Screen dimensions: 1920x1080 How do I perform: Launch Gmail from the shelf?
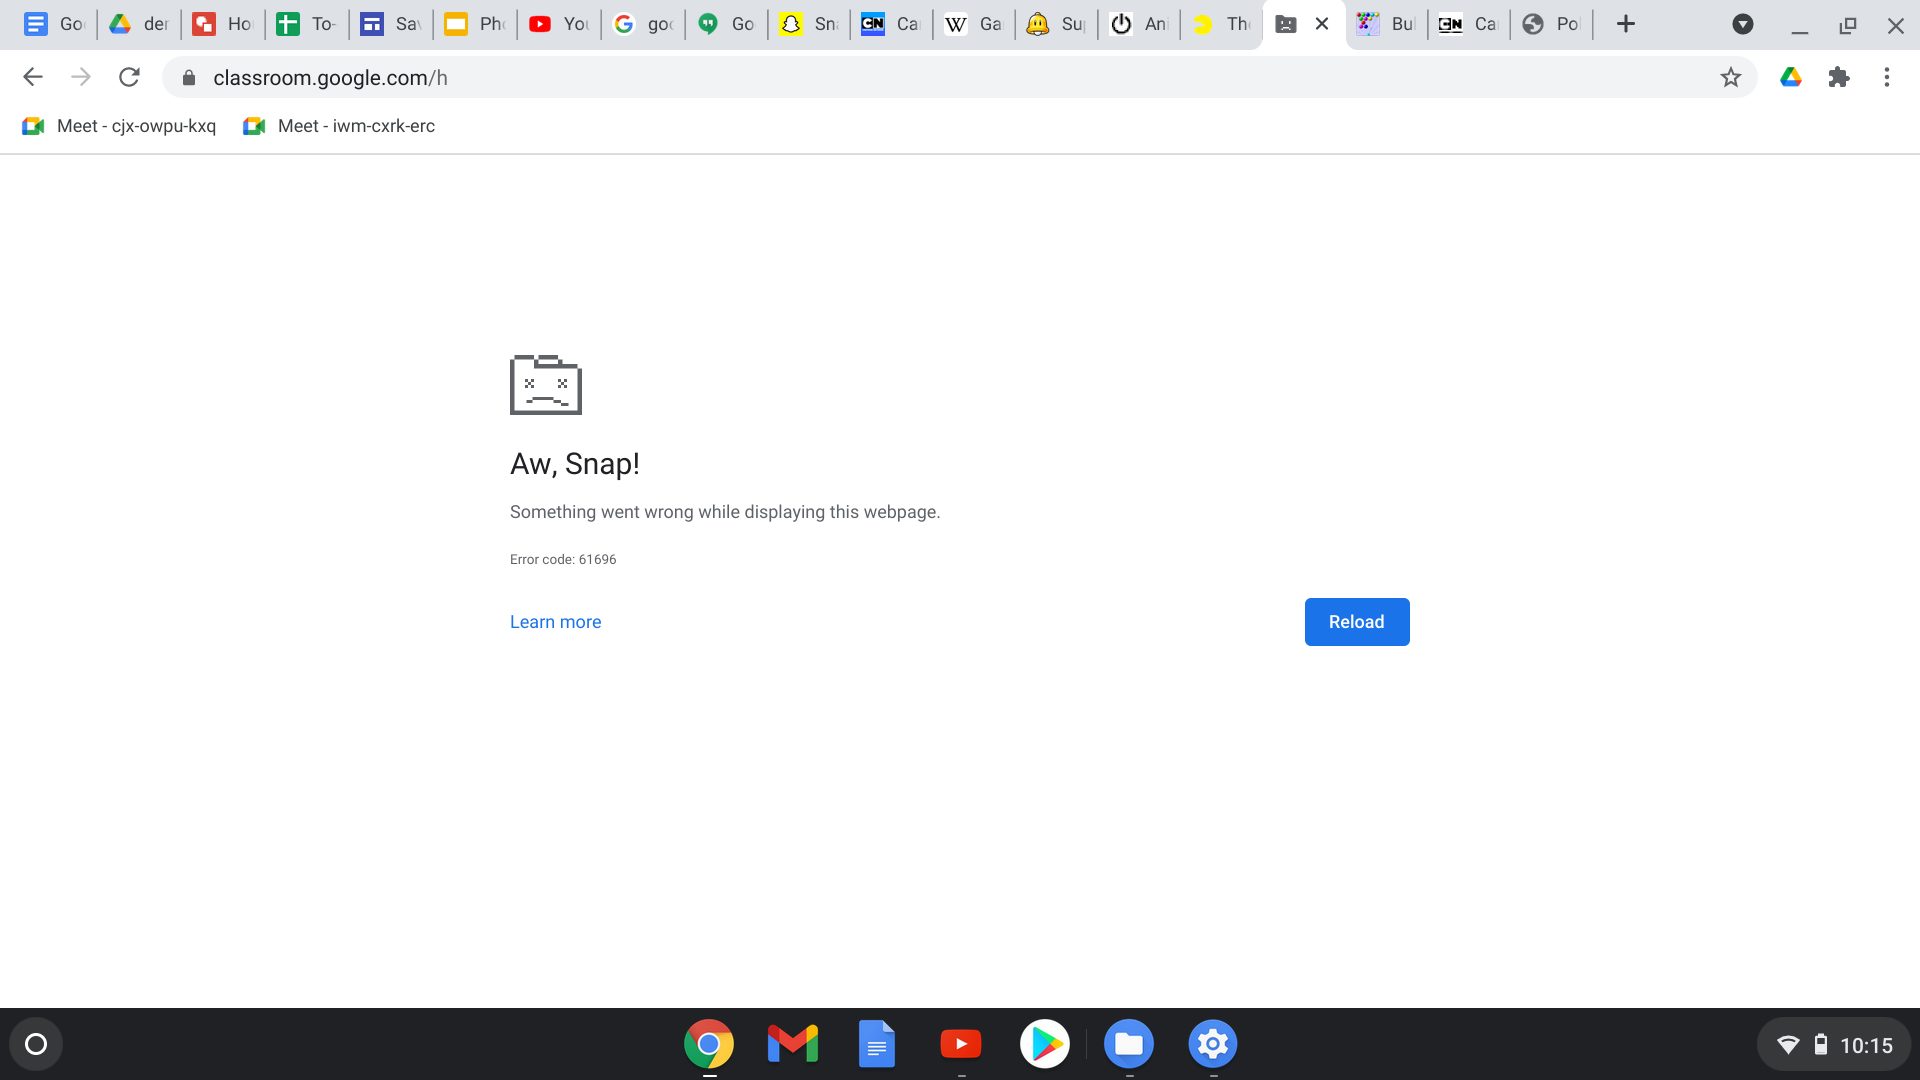tap(792, 1043)
